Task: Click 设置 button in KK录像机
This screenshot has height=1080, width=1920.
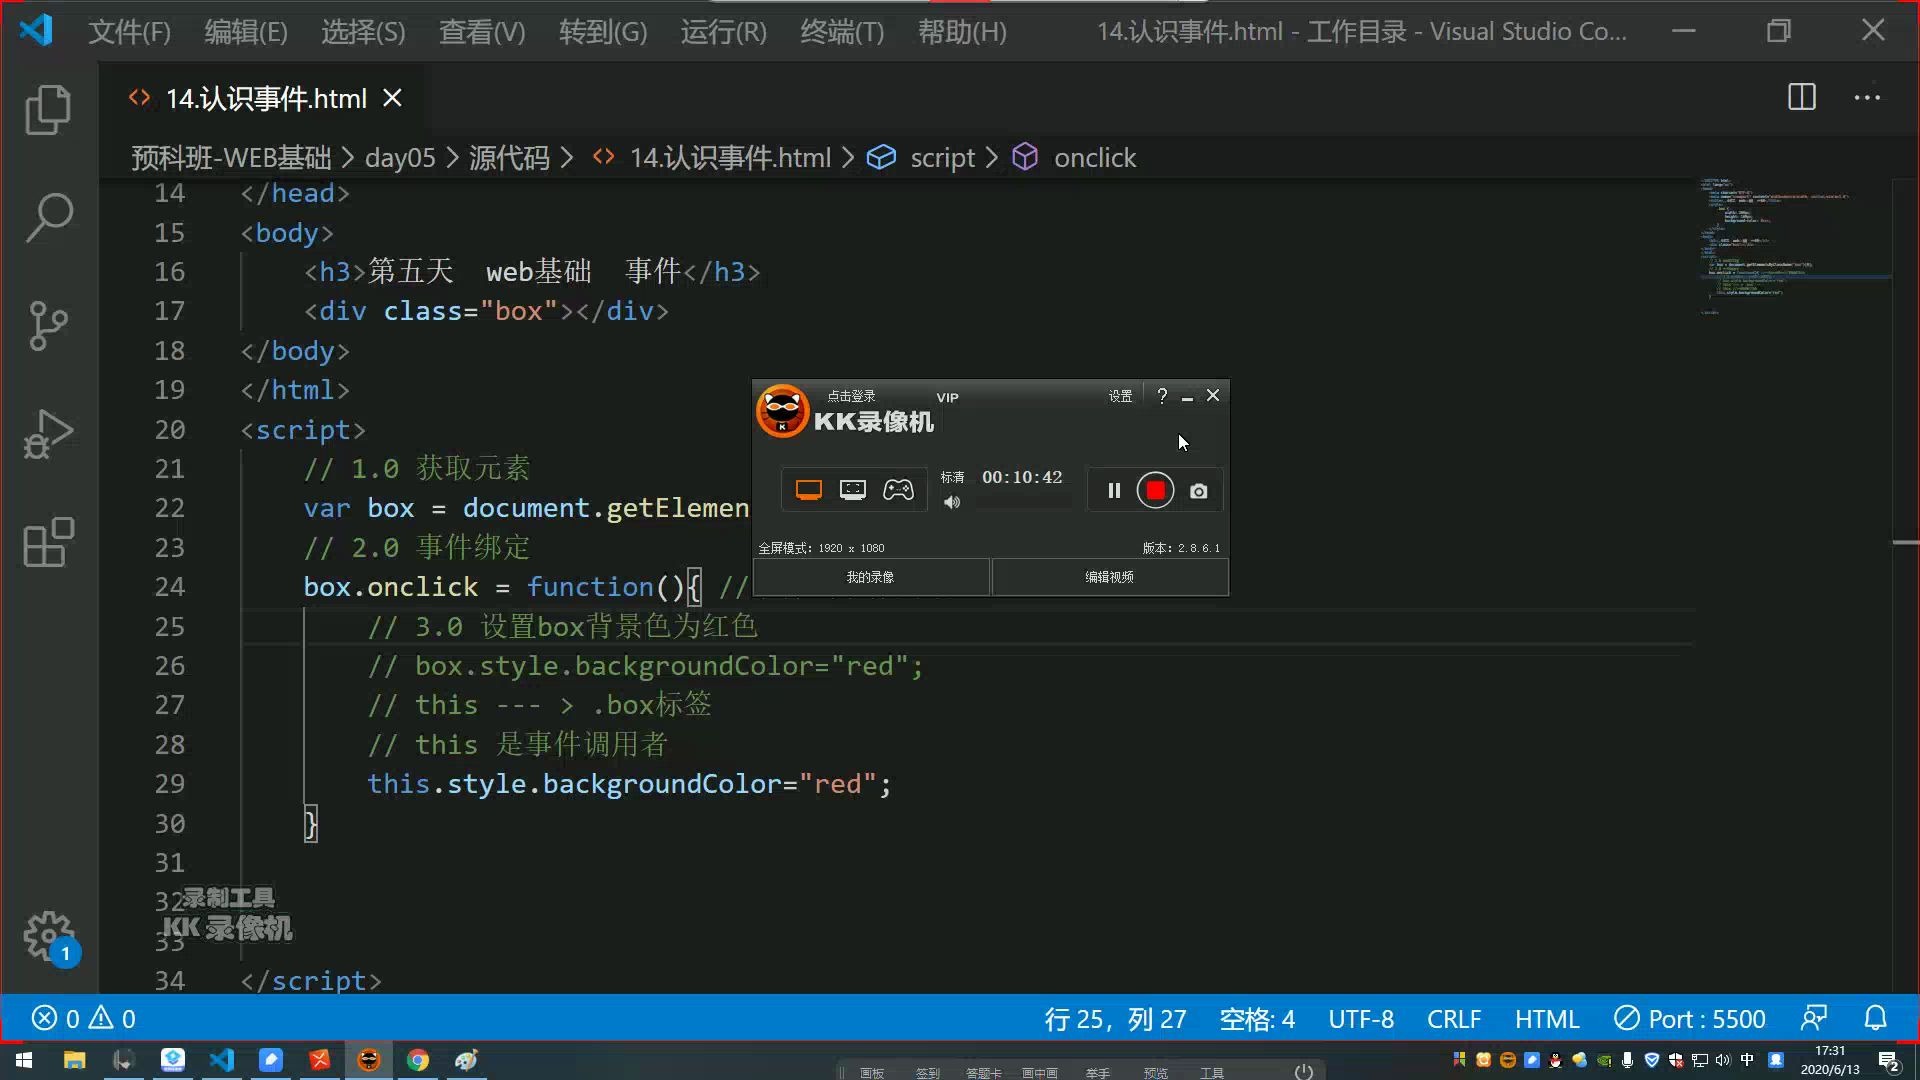Action: [1120, 396]
